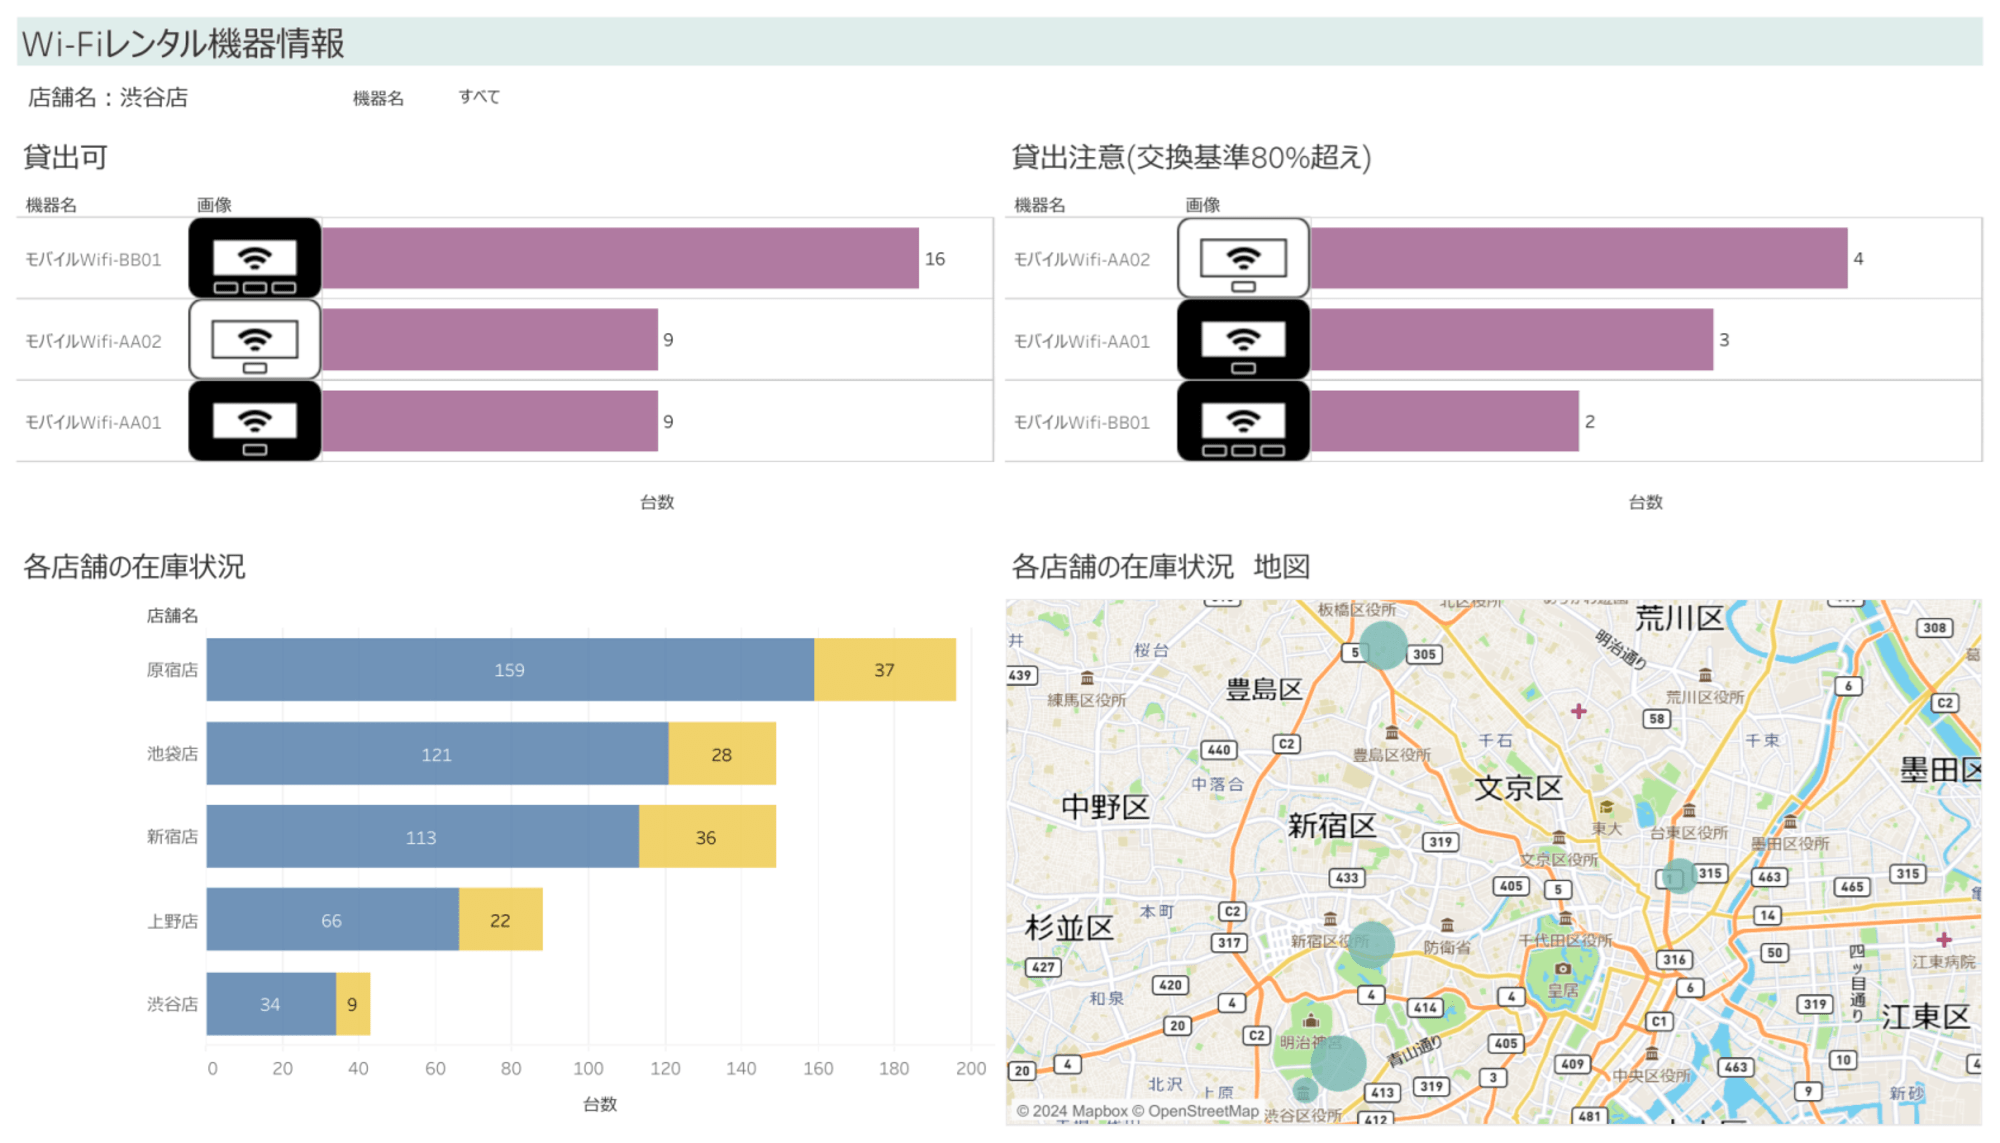Screen dimensions: 2000x1143
Task: Click the yellow 36 bar for 新宿店
Action: tap(707, 837)
